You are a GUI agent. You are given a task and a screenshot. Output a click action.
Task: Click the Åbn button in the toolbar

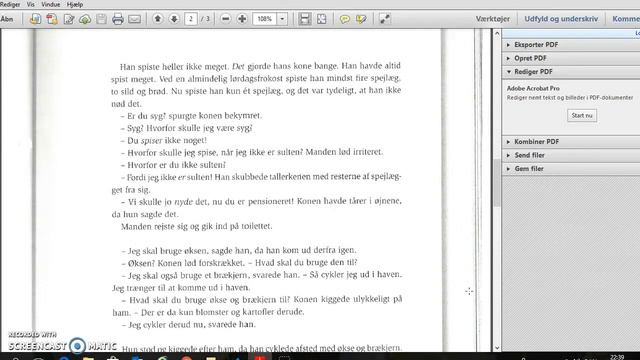tap(7, 19)
